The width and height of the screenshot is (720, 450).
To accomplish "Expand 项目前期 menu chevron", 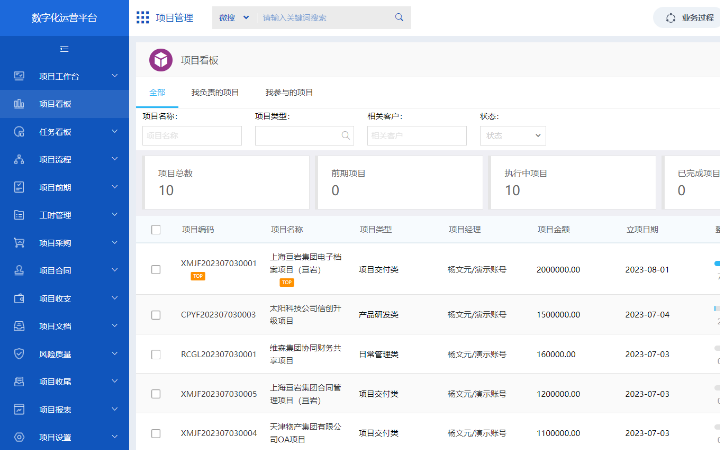I will click(x=115, y=187).
